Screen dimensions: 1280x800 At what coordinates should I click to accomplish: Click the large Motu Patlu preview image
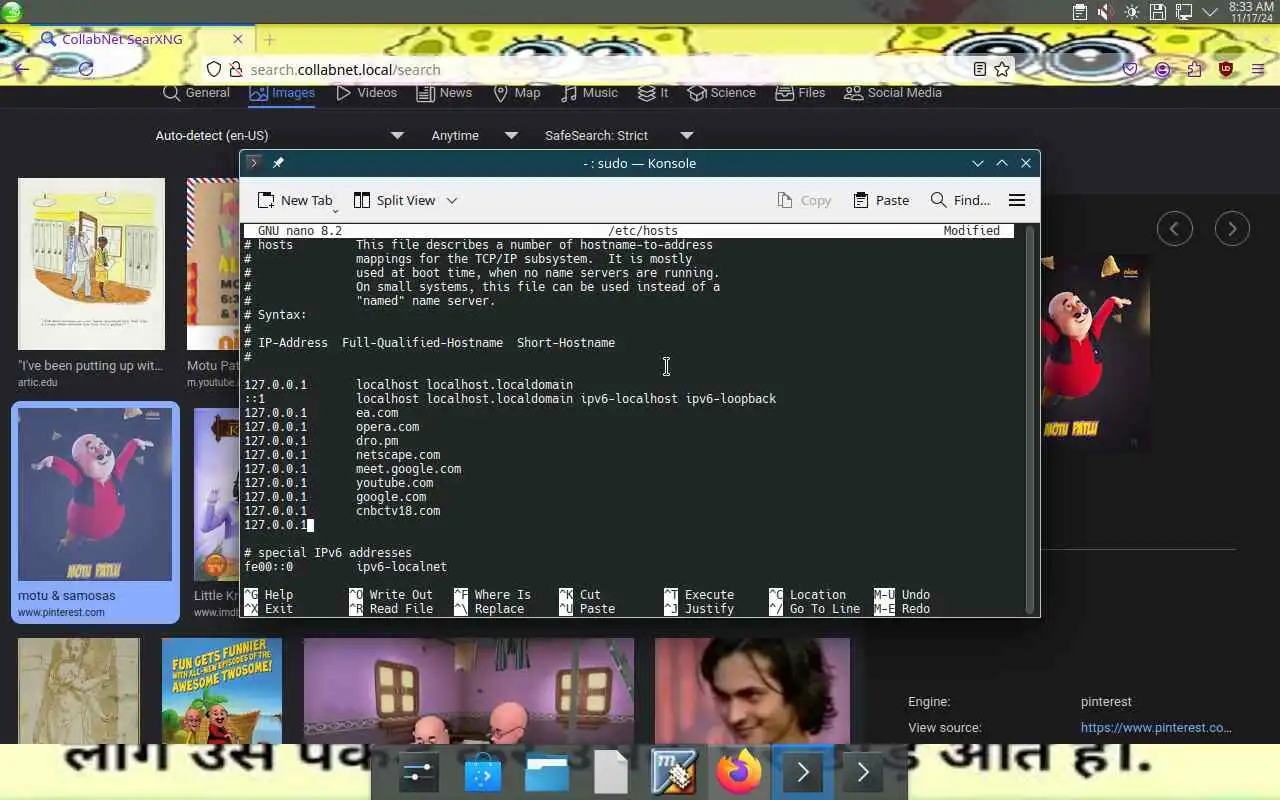tap(1095, 352)
